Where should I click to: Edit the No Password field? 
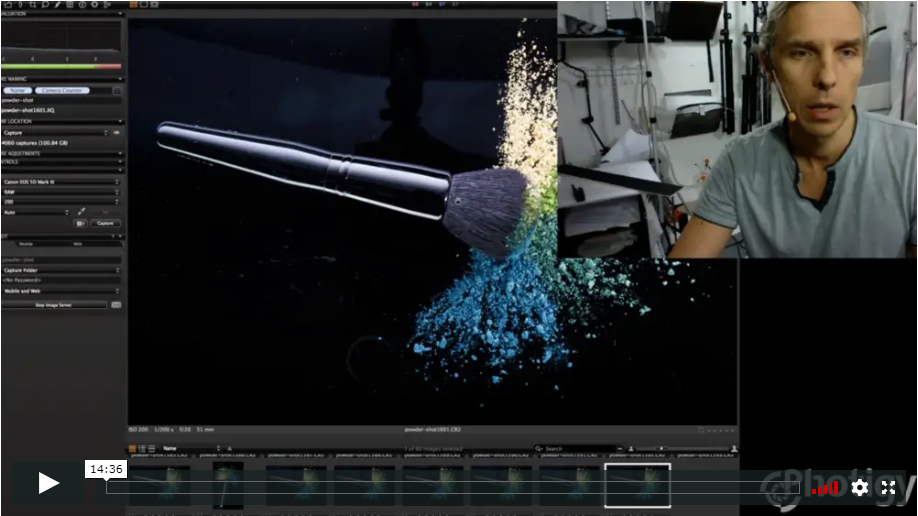tap(61, 281)
